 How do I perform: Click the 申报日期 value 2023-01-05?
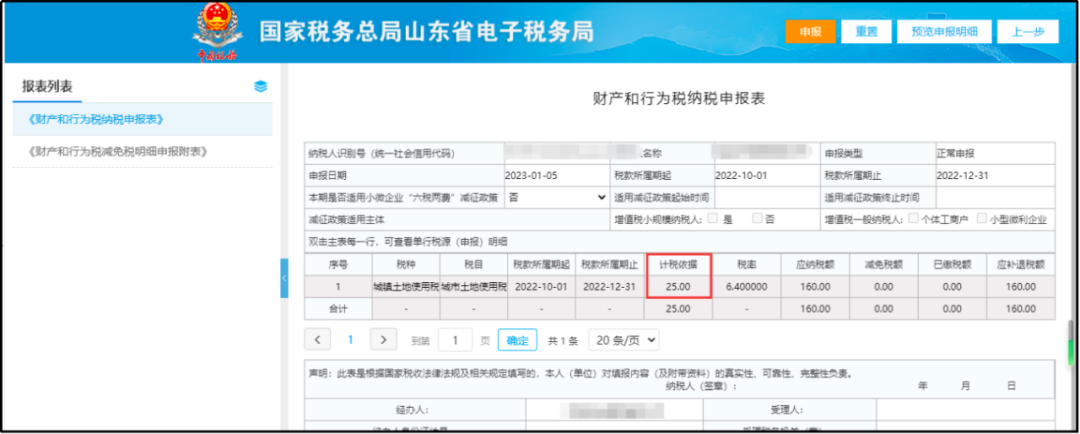coord(531,176)
